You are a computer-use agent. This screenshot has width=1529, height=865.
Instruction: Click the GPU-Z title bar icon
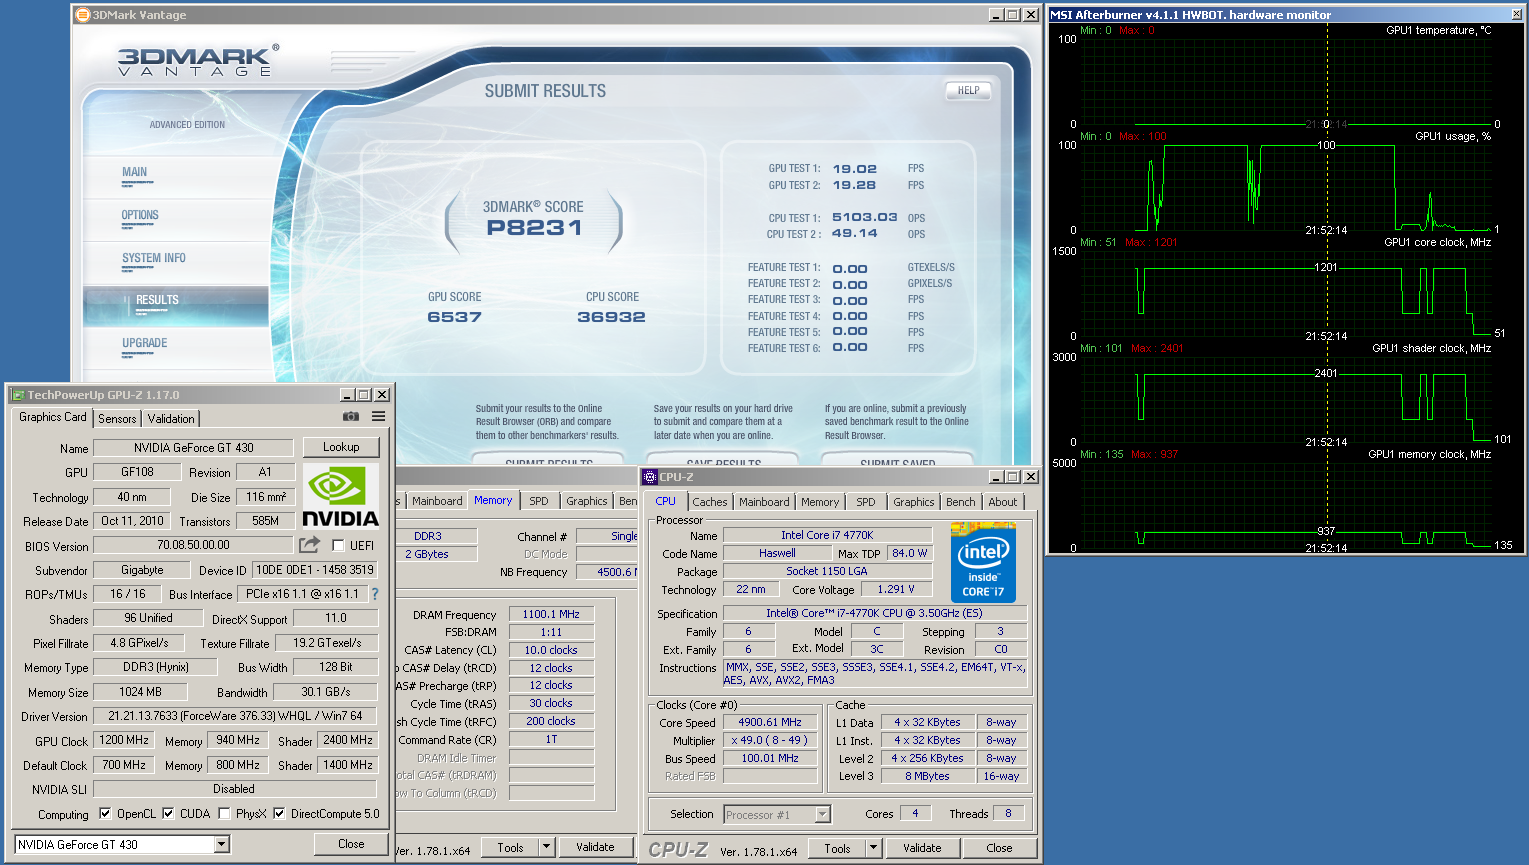coord(17,395)
